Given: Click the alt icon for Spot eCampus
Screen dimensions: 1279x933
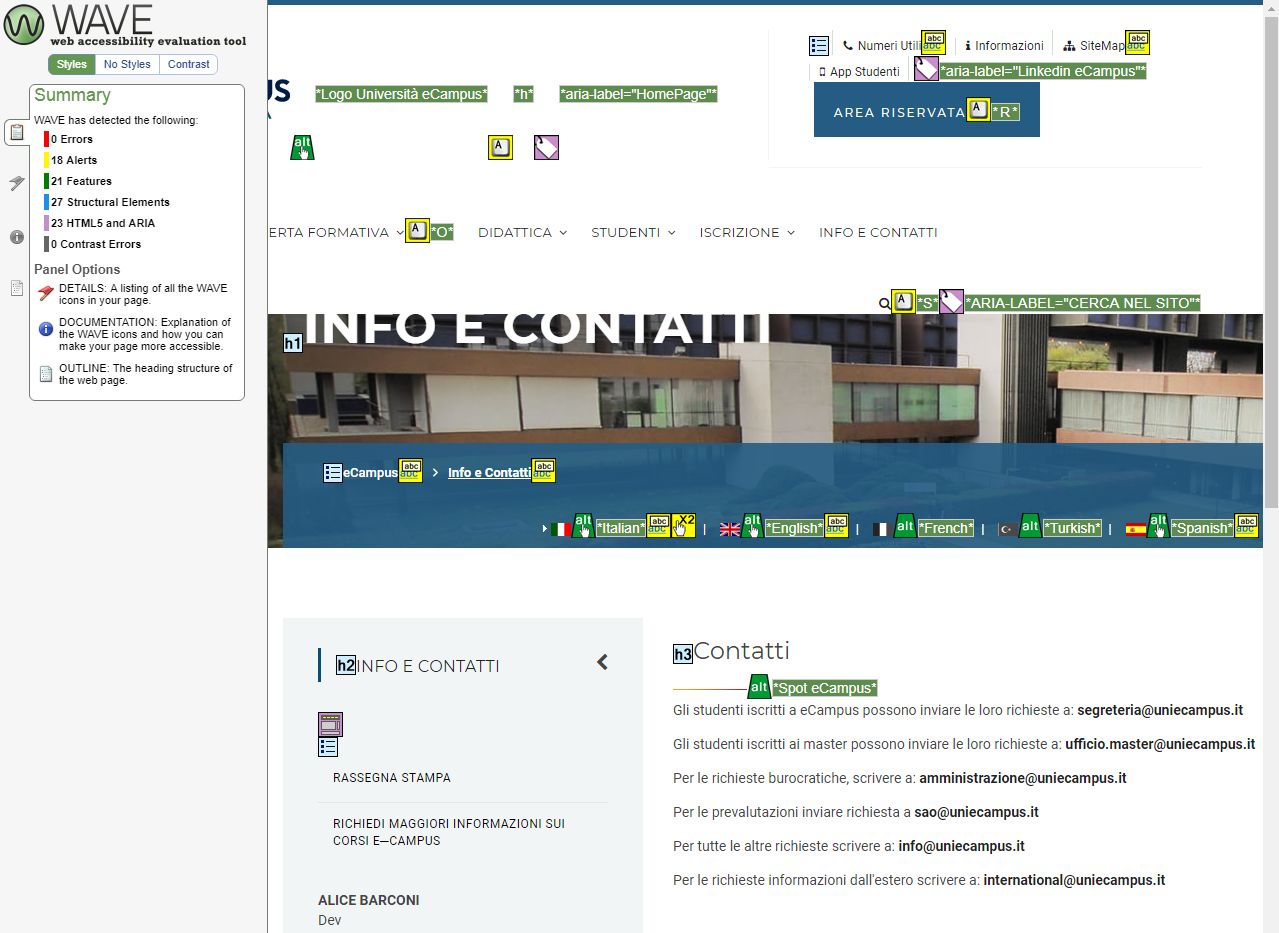Looking at the screenshot, I should pos(760,686).
